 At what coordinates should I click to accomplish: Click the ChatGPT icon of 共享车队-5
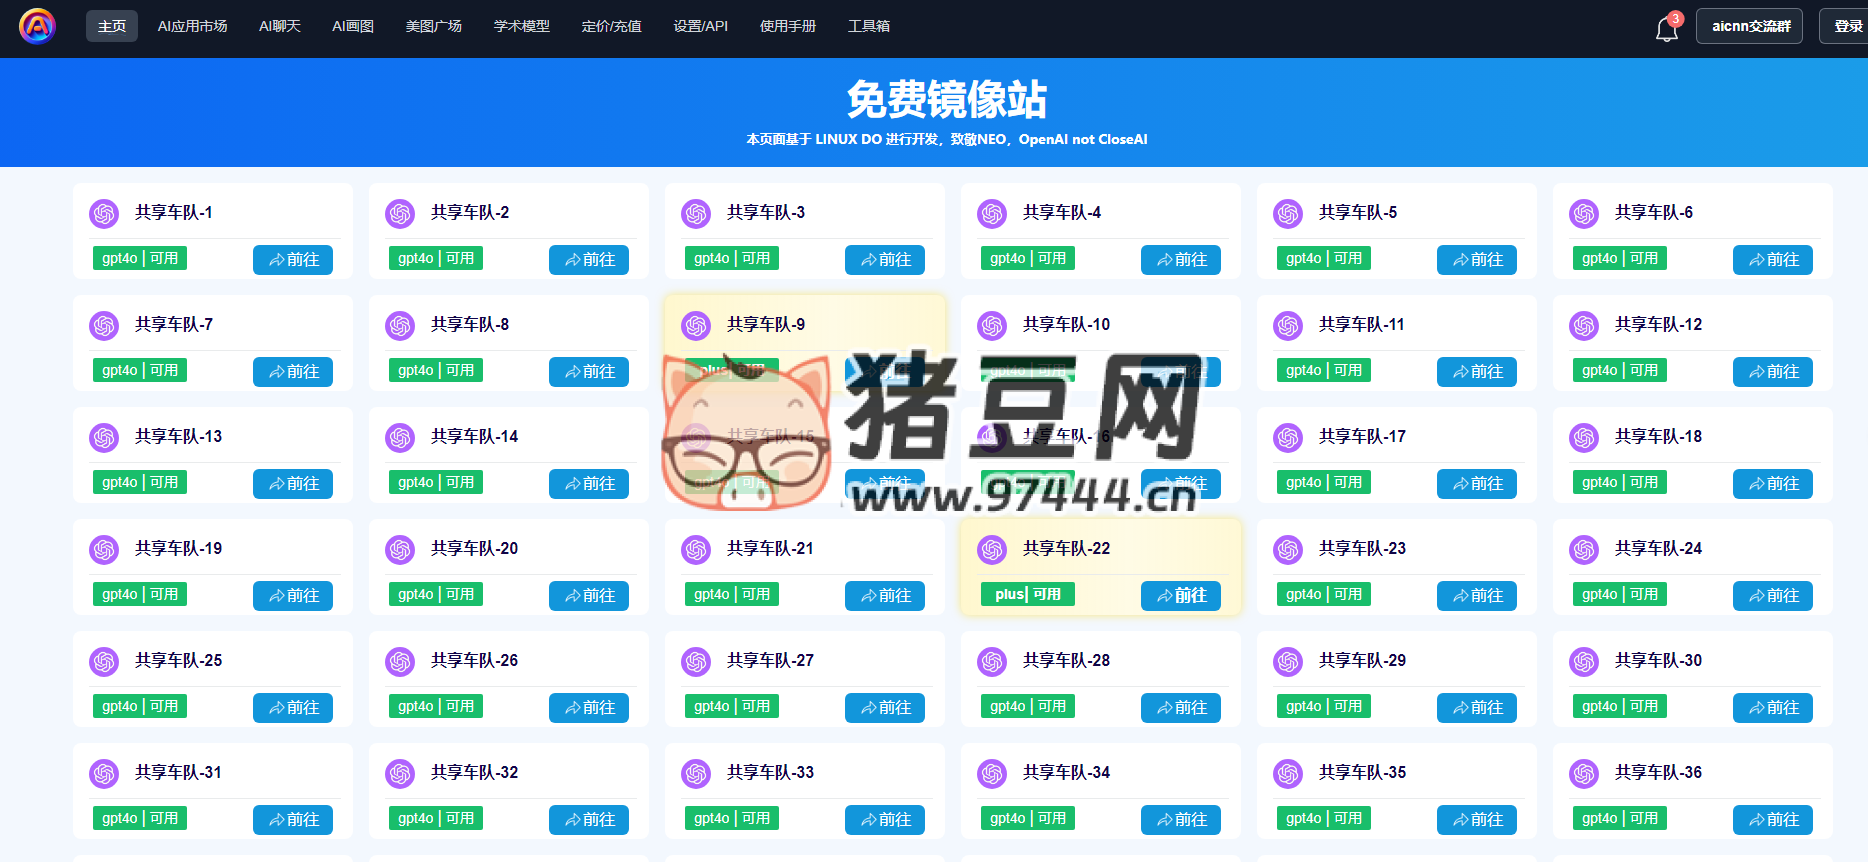(x=1288, y=213)
